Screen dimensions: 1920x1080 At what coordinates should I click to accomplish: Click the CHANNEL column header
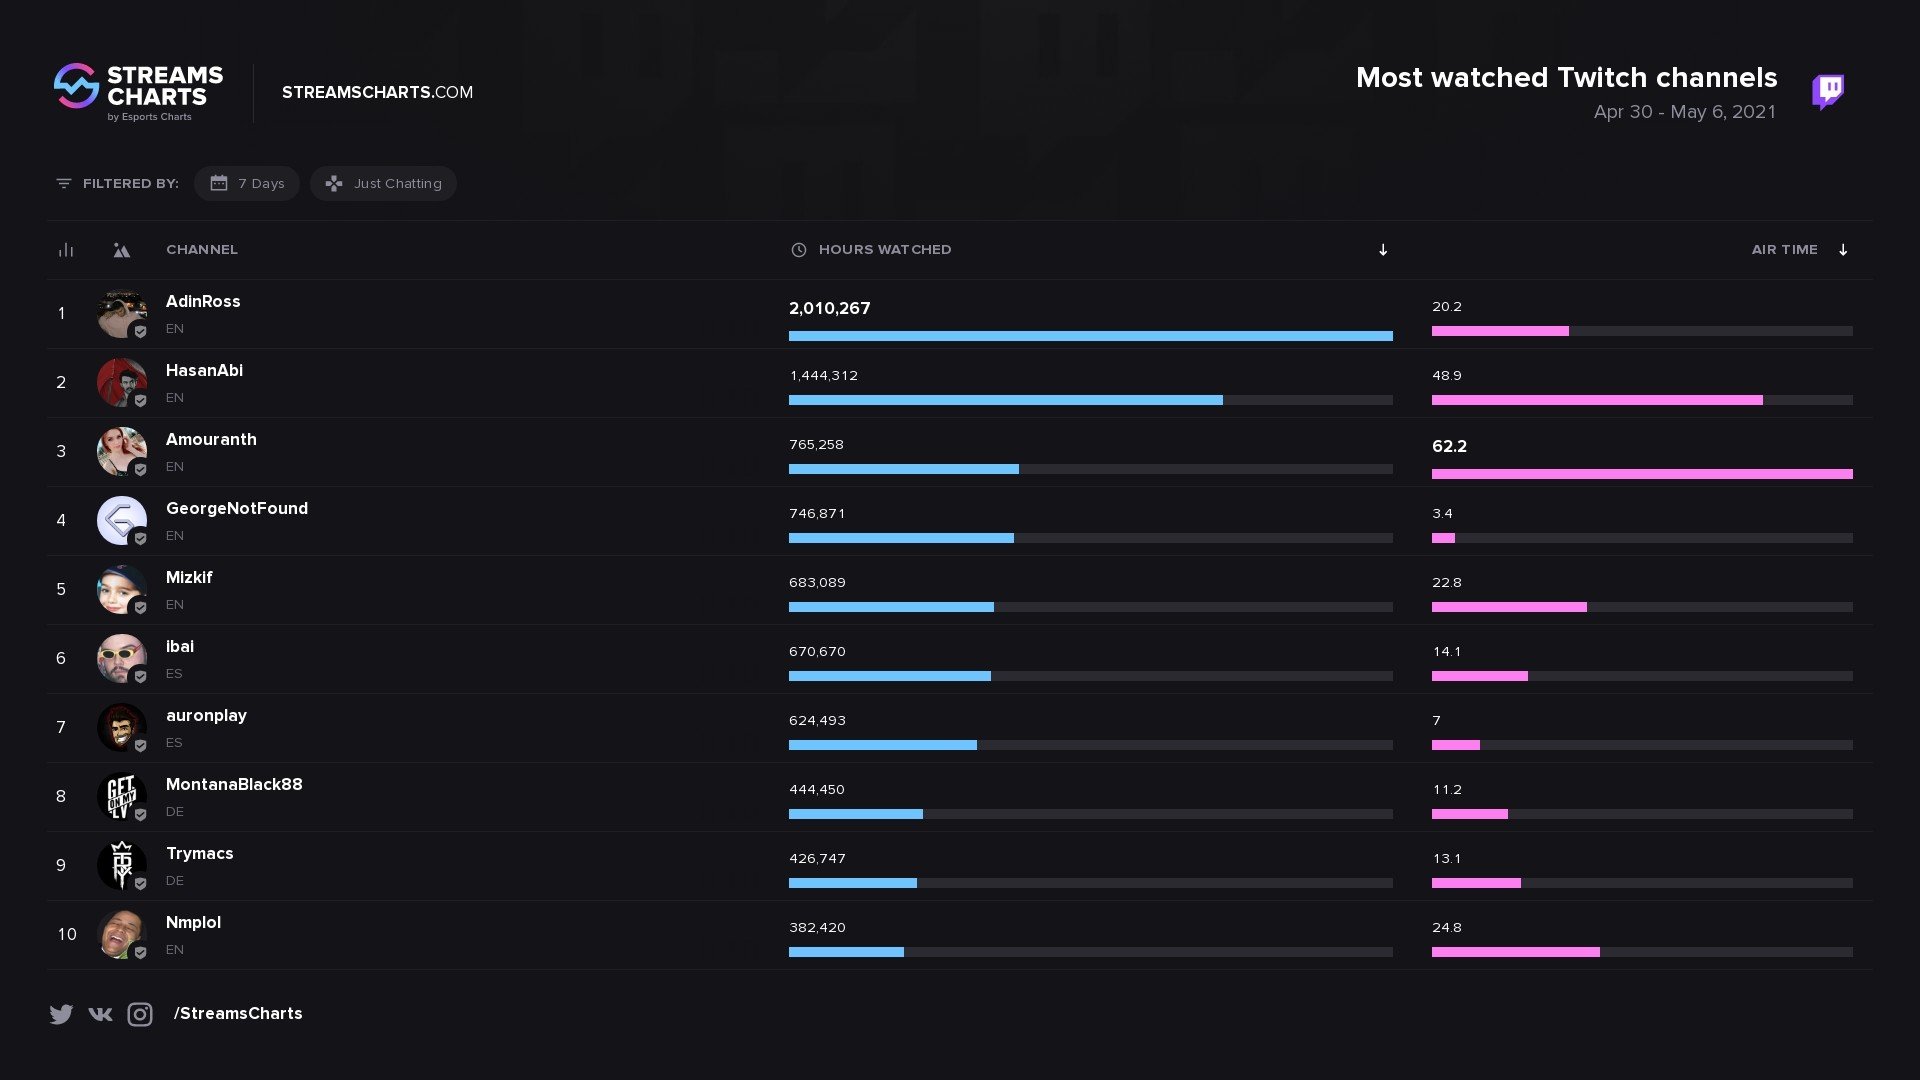pyautogui.click(x=202, y=250)
